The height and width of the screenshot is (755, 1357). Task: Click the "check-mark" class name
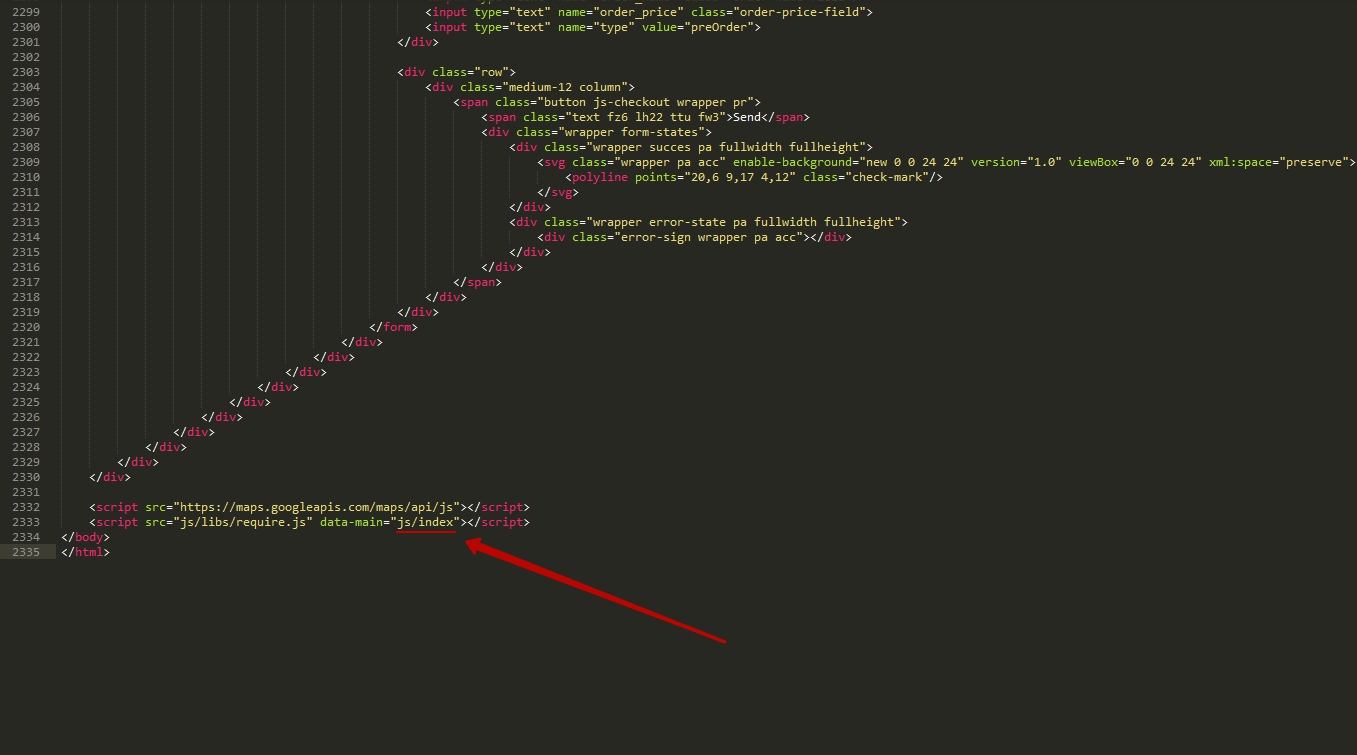[x=884, y=177]
